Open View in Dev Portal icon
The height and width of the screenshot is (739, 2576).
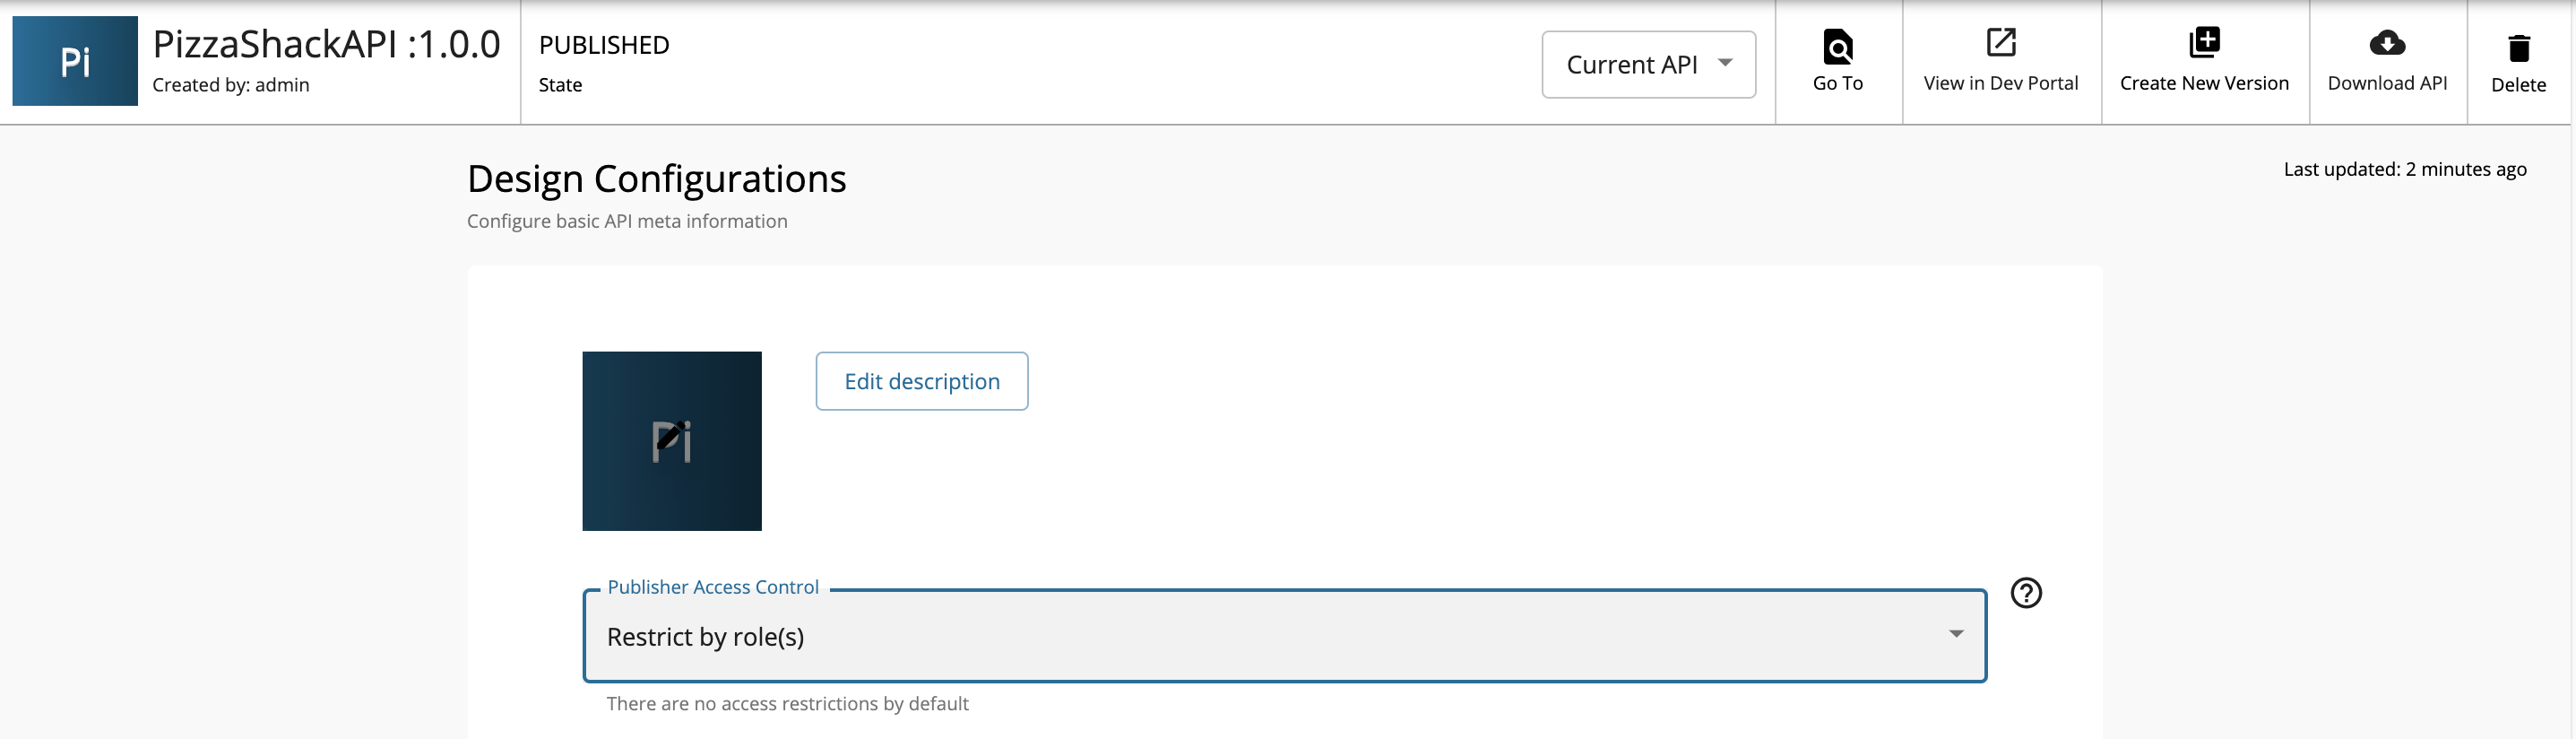pyautogui.click(x=2000, y=43)
